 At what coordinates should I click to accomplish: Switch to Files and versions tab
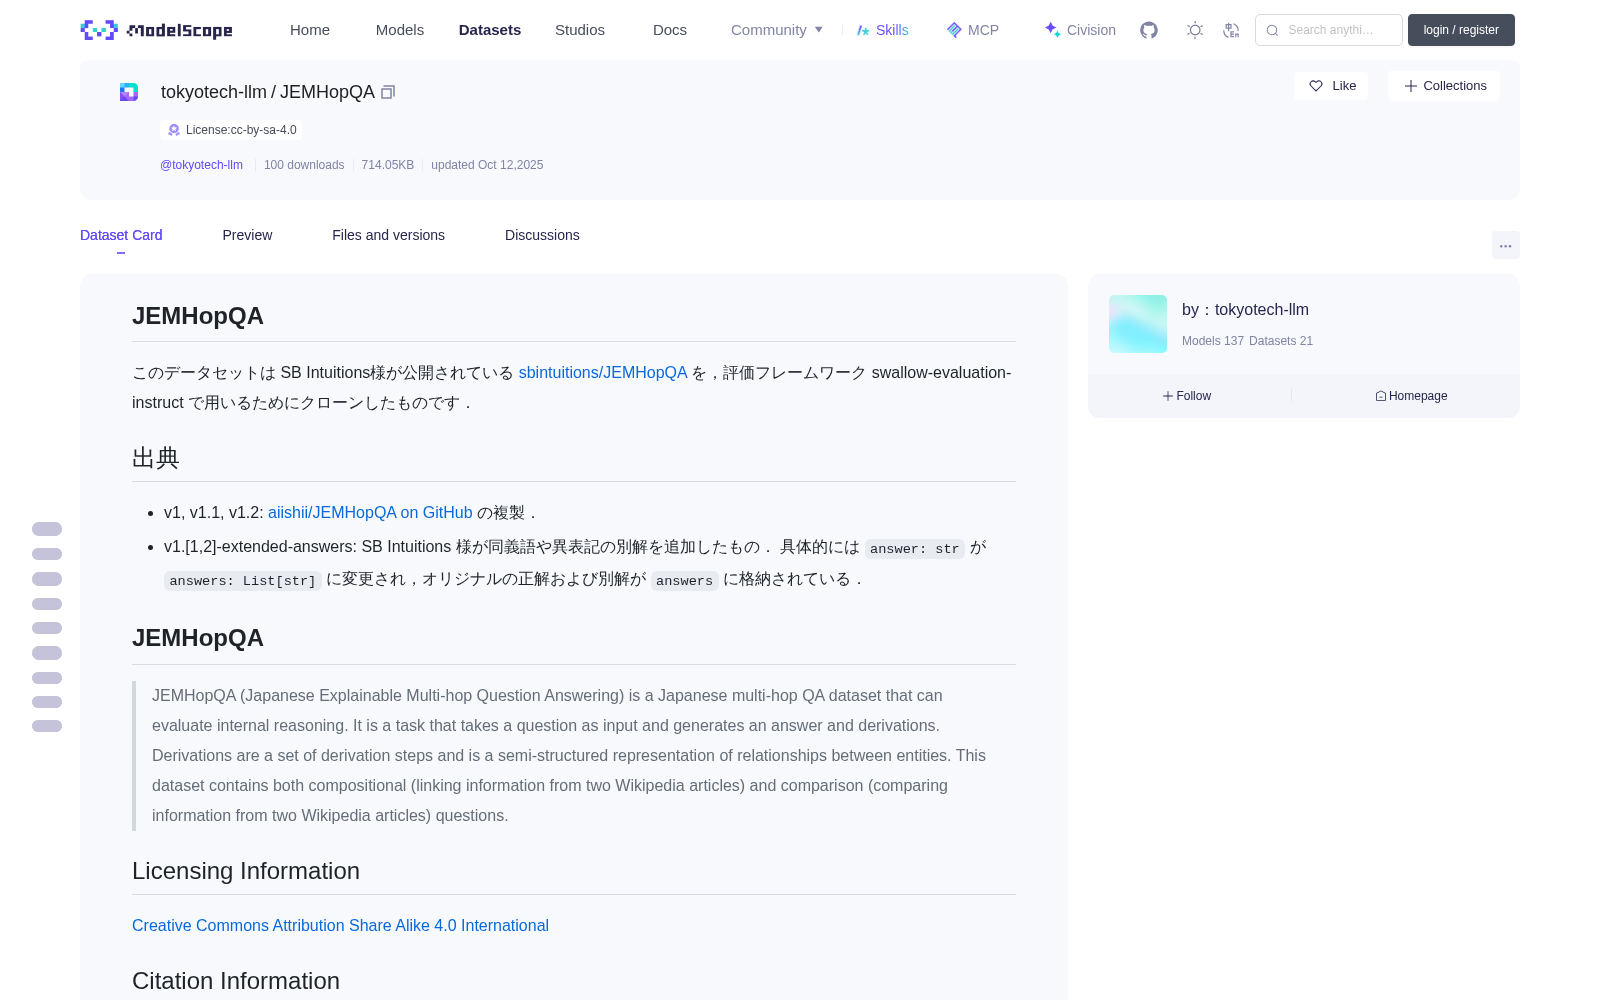point(388,235)
